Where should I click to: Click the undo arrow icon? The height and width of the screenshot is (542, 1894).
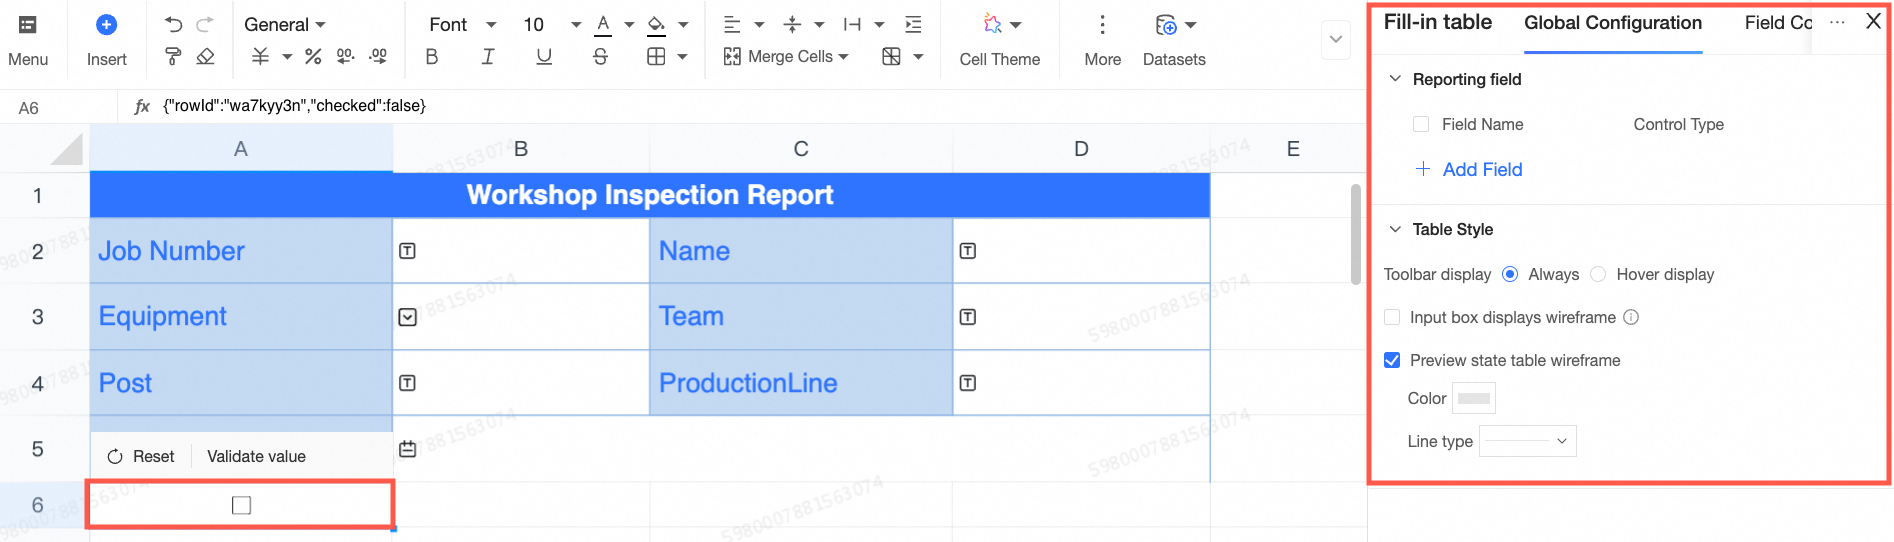point(174,24)
